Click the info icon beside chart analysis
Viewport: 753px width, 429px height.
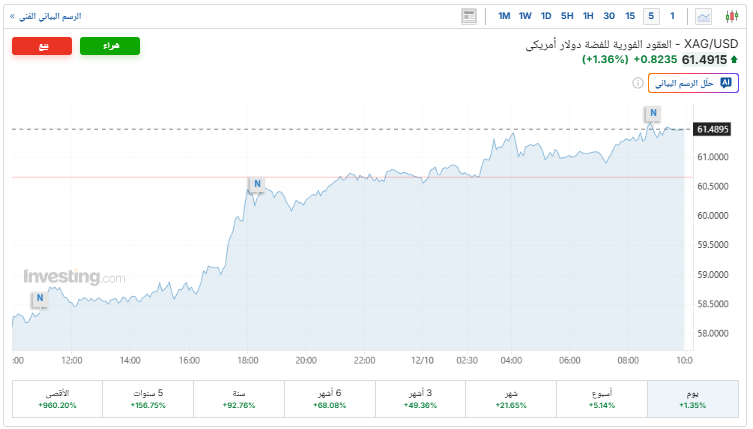[637, 83]
